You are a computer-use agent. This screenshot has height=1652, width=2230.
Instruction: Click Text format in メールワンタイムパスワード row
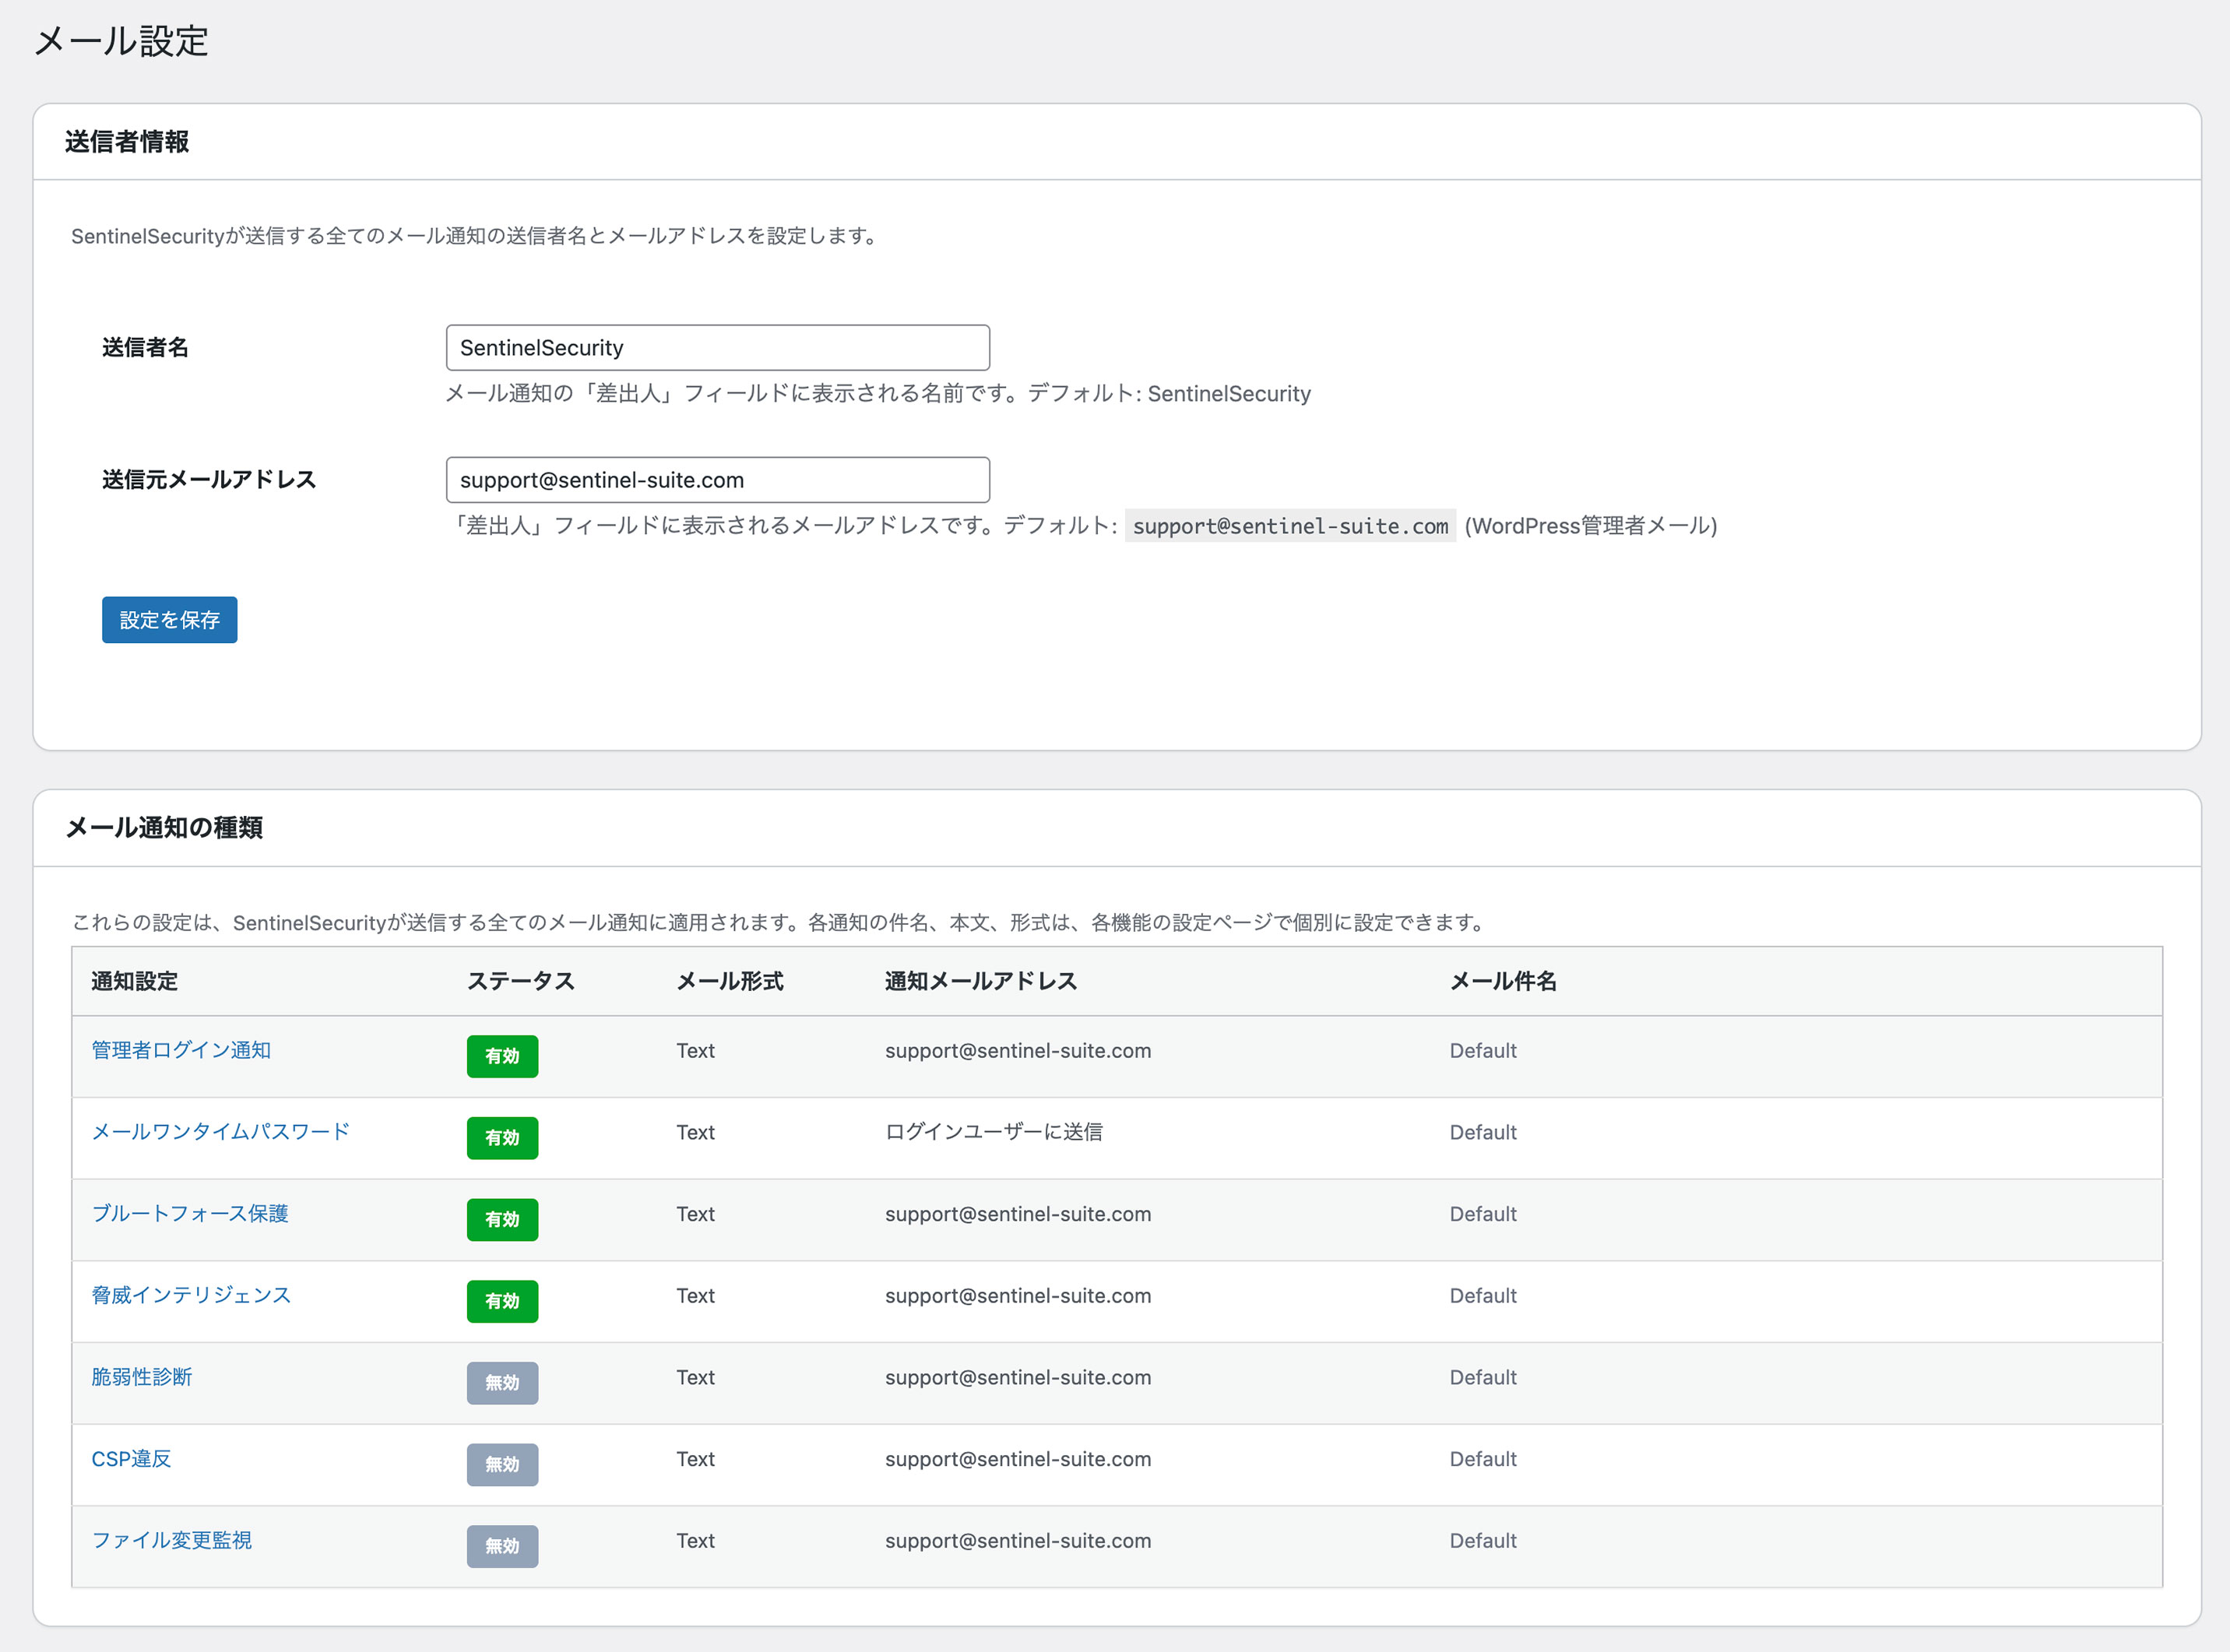[695, 1132]
